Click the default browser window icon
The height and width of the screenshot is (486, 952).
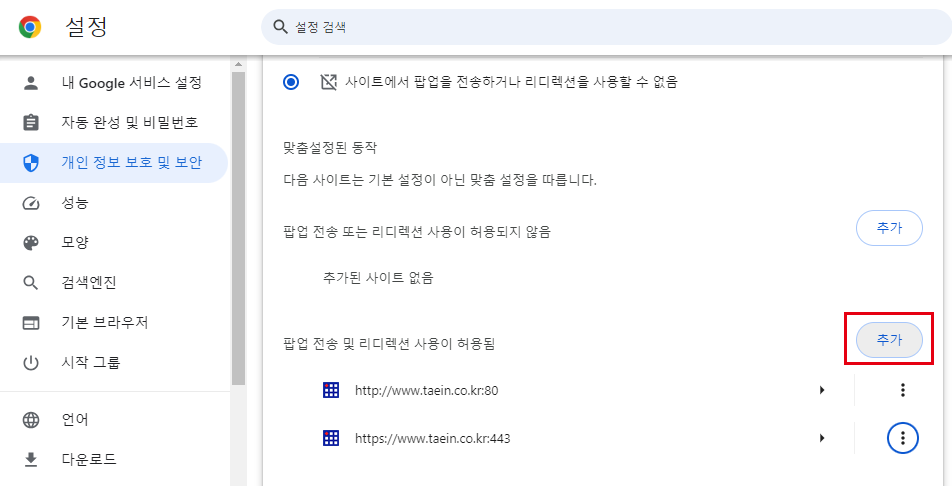pyautogui.click(x=31, y=323)
